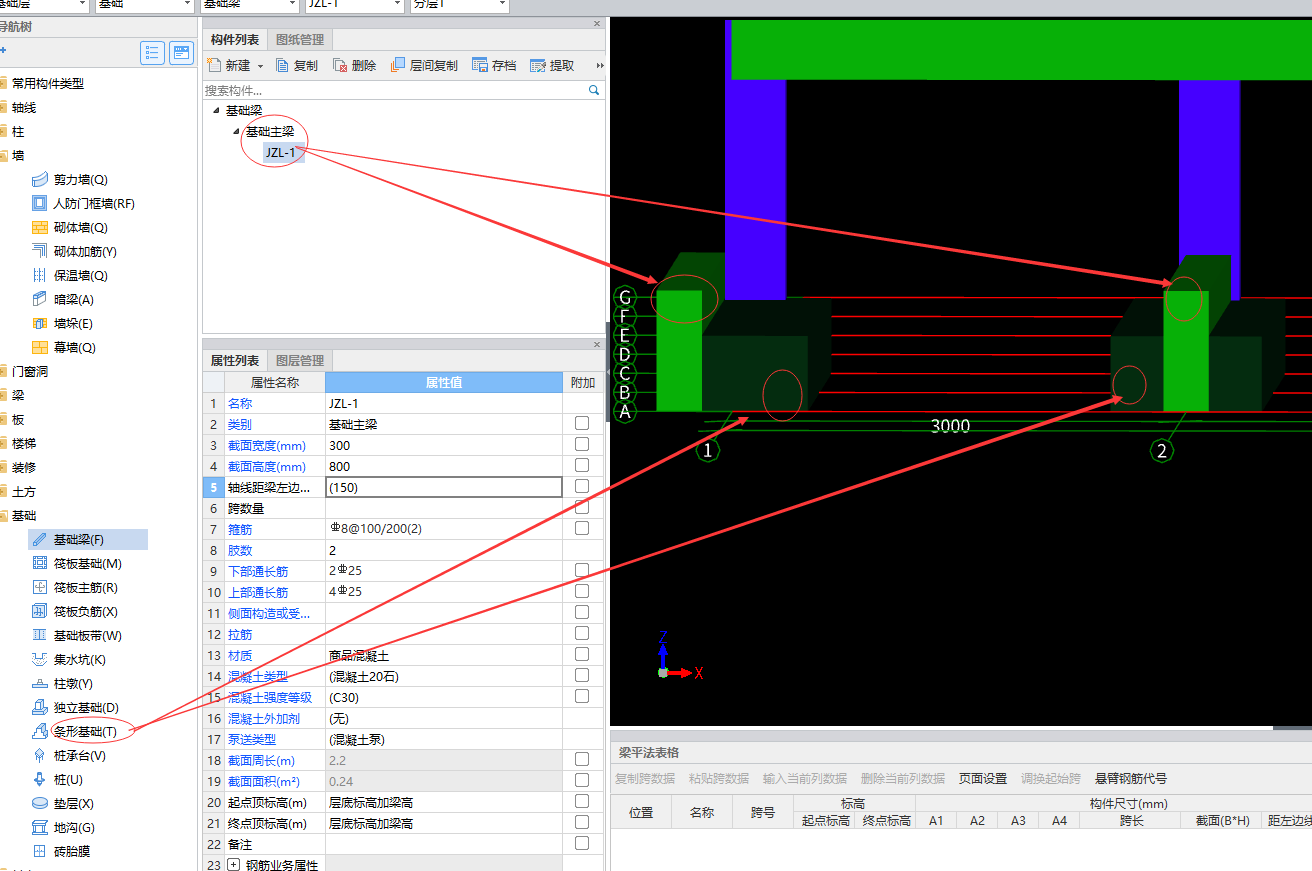Switch to 属性列表 tab
The height and width of the screenshot is (871, 1312).
click(235, 360)
